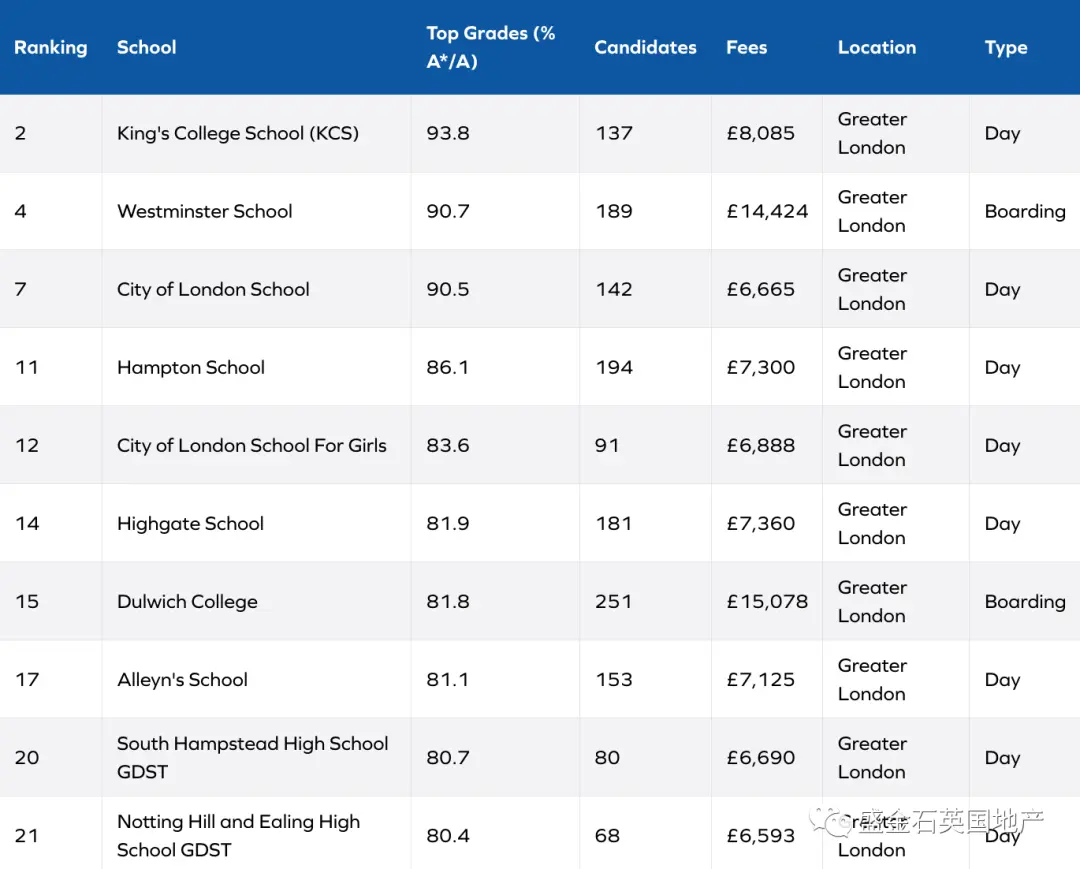Viewport: 1080px width, 869px height.
Task: Click the Type column header
Action: [x=1006, y=48]
